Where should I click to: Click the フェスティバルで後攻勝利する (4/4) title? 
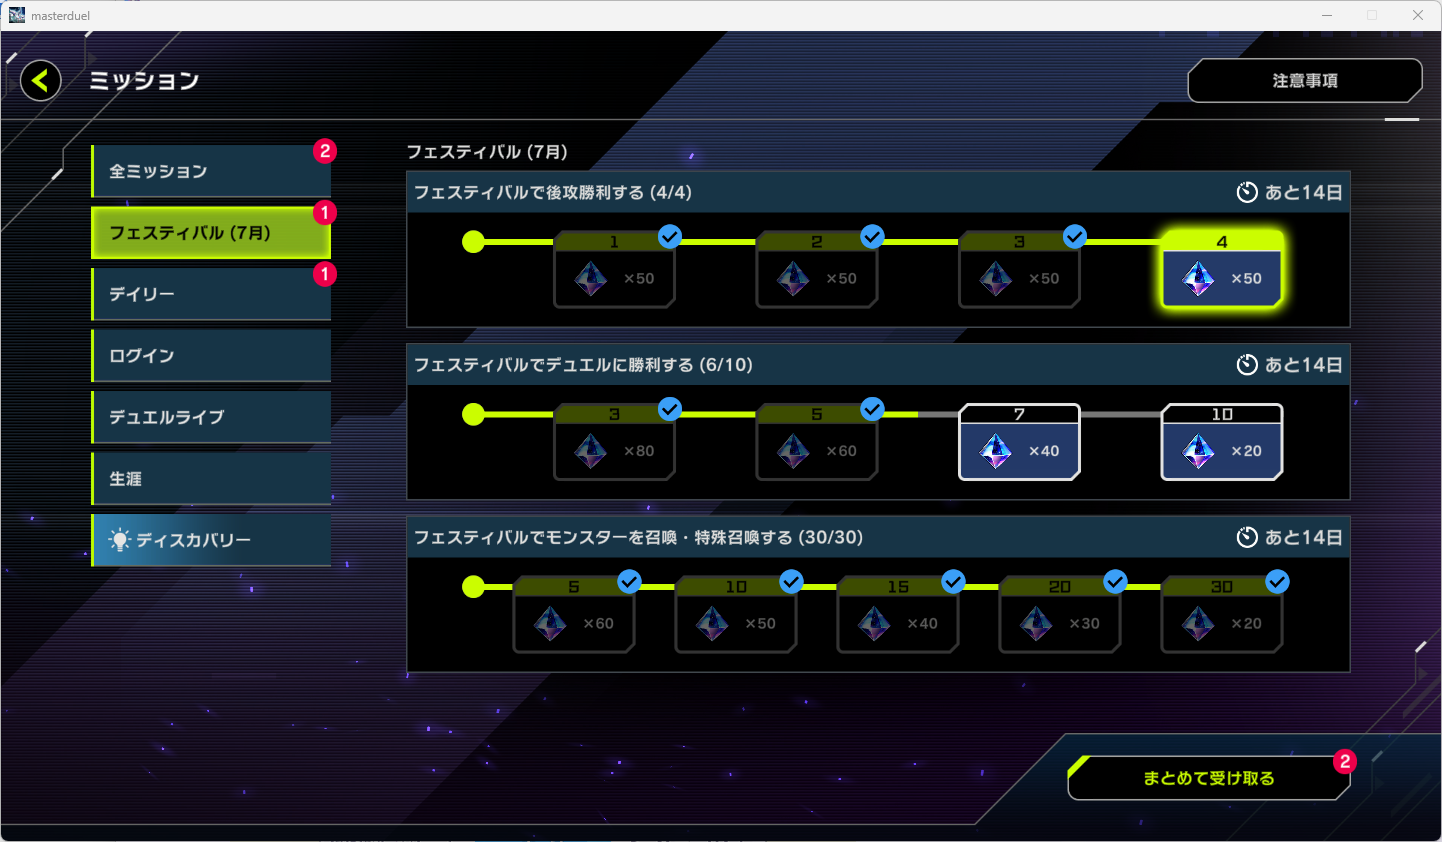click(x=553, y=192)
